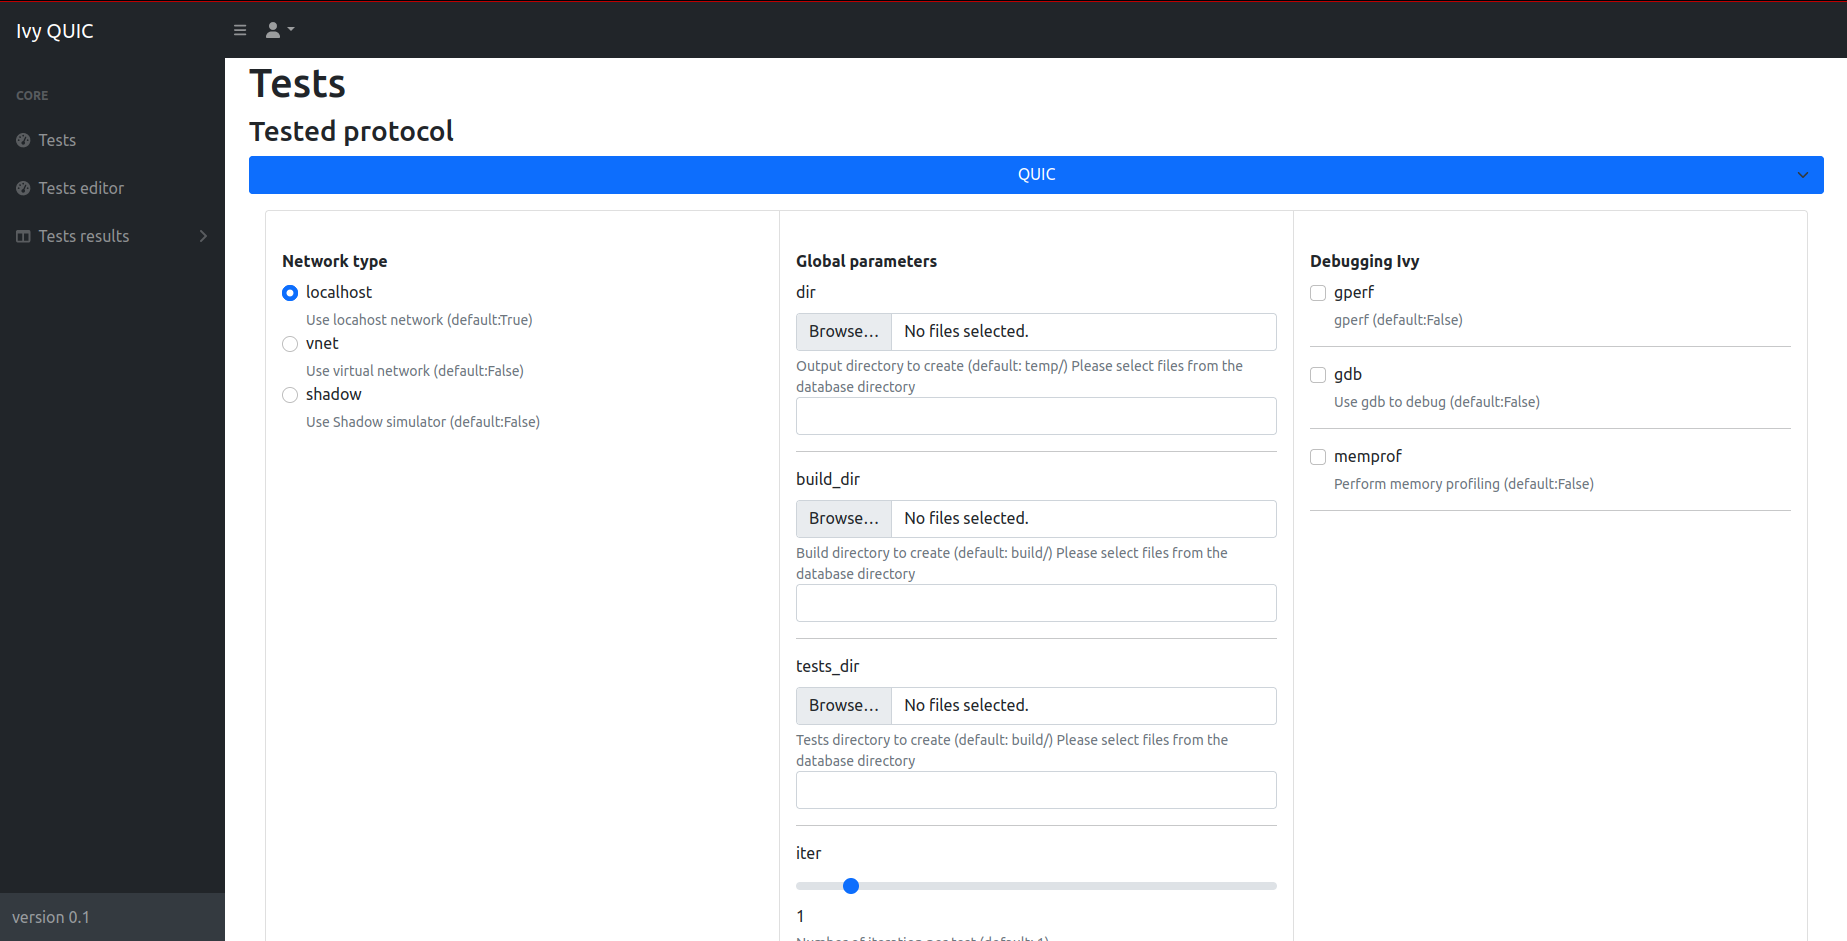
Task: Click 'No files selected.' in tests_dir row
Action: tap(966, 705)
